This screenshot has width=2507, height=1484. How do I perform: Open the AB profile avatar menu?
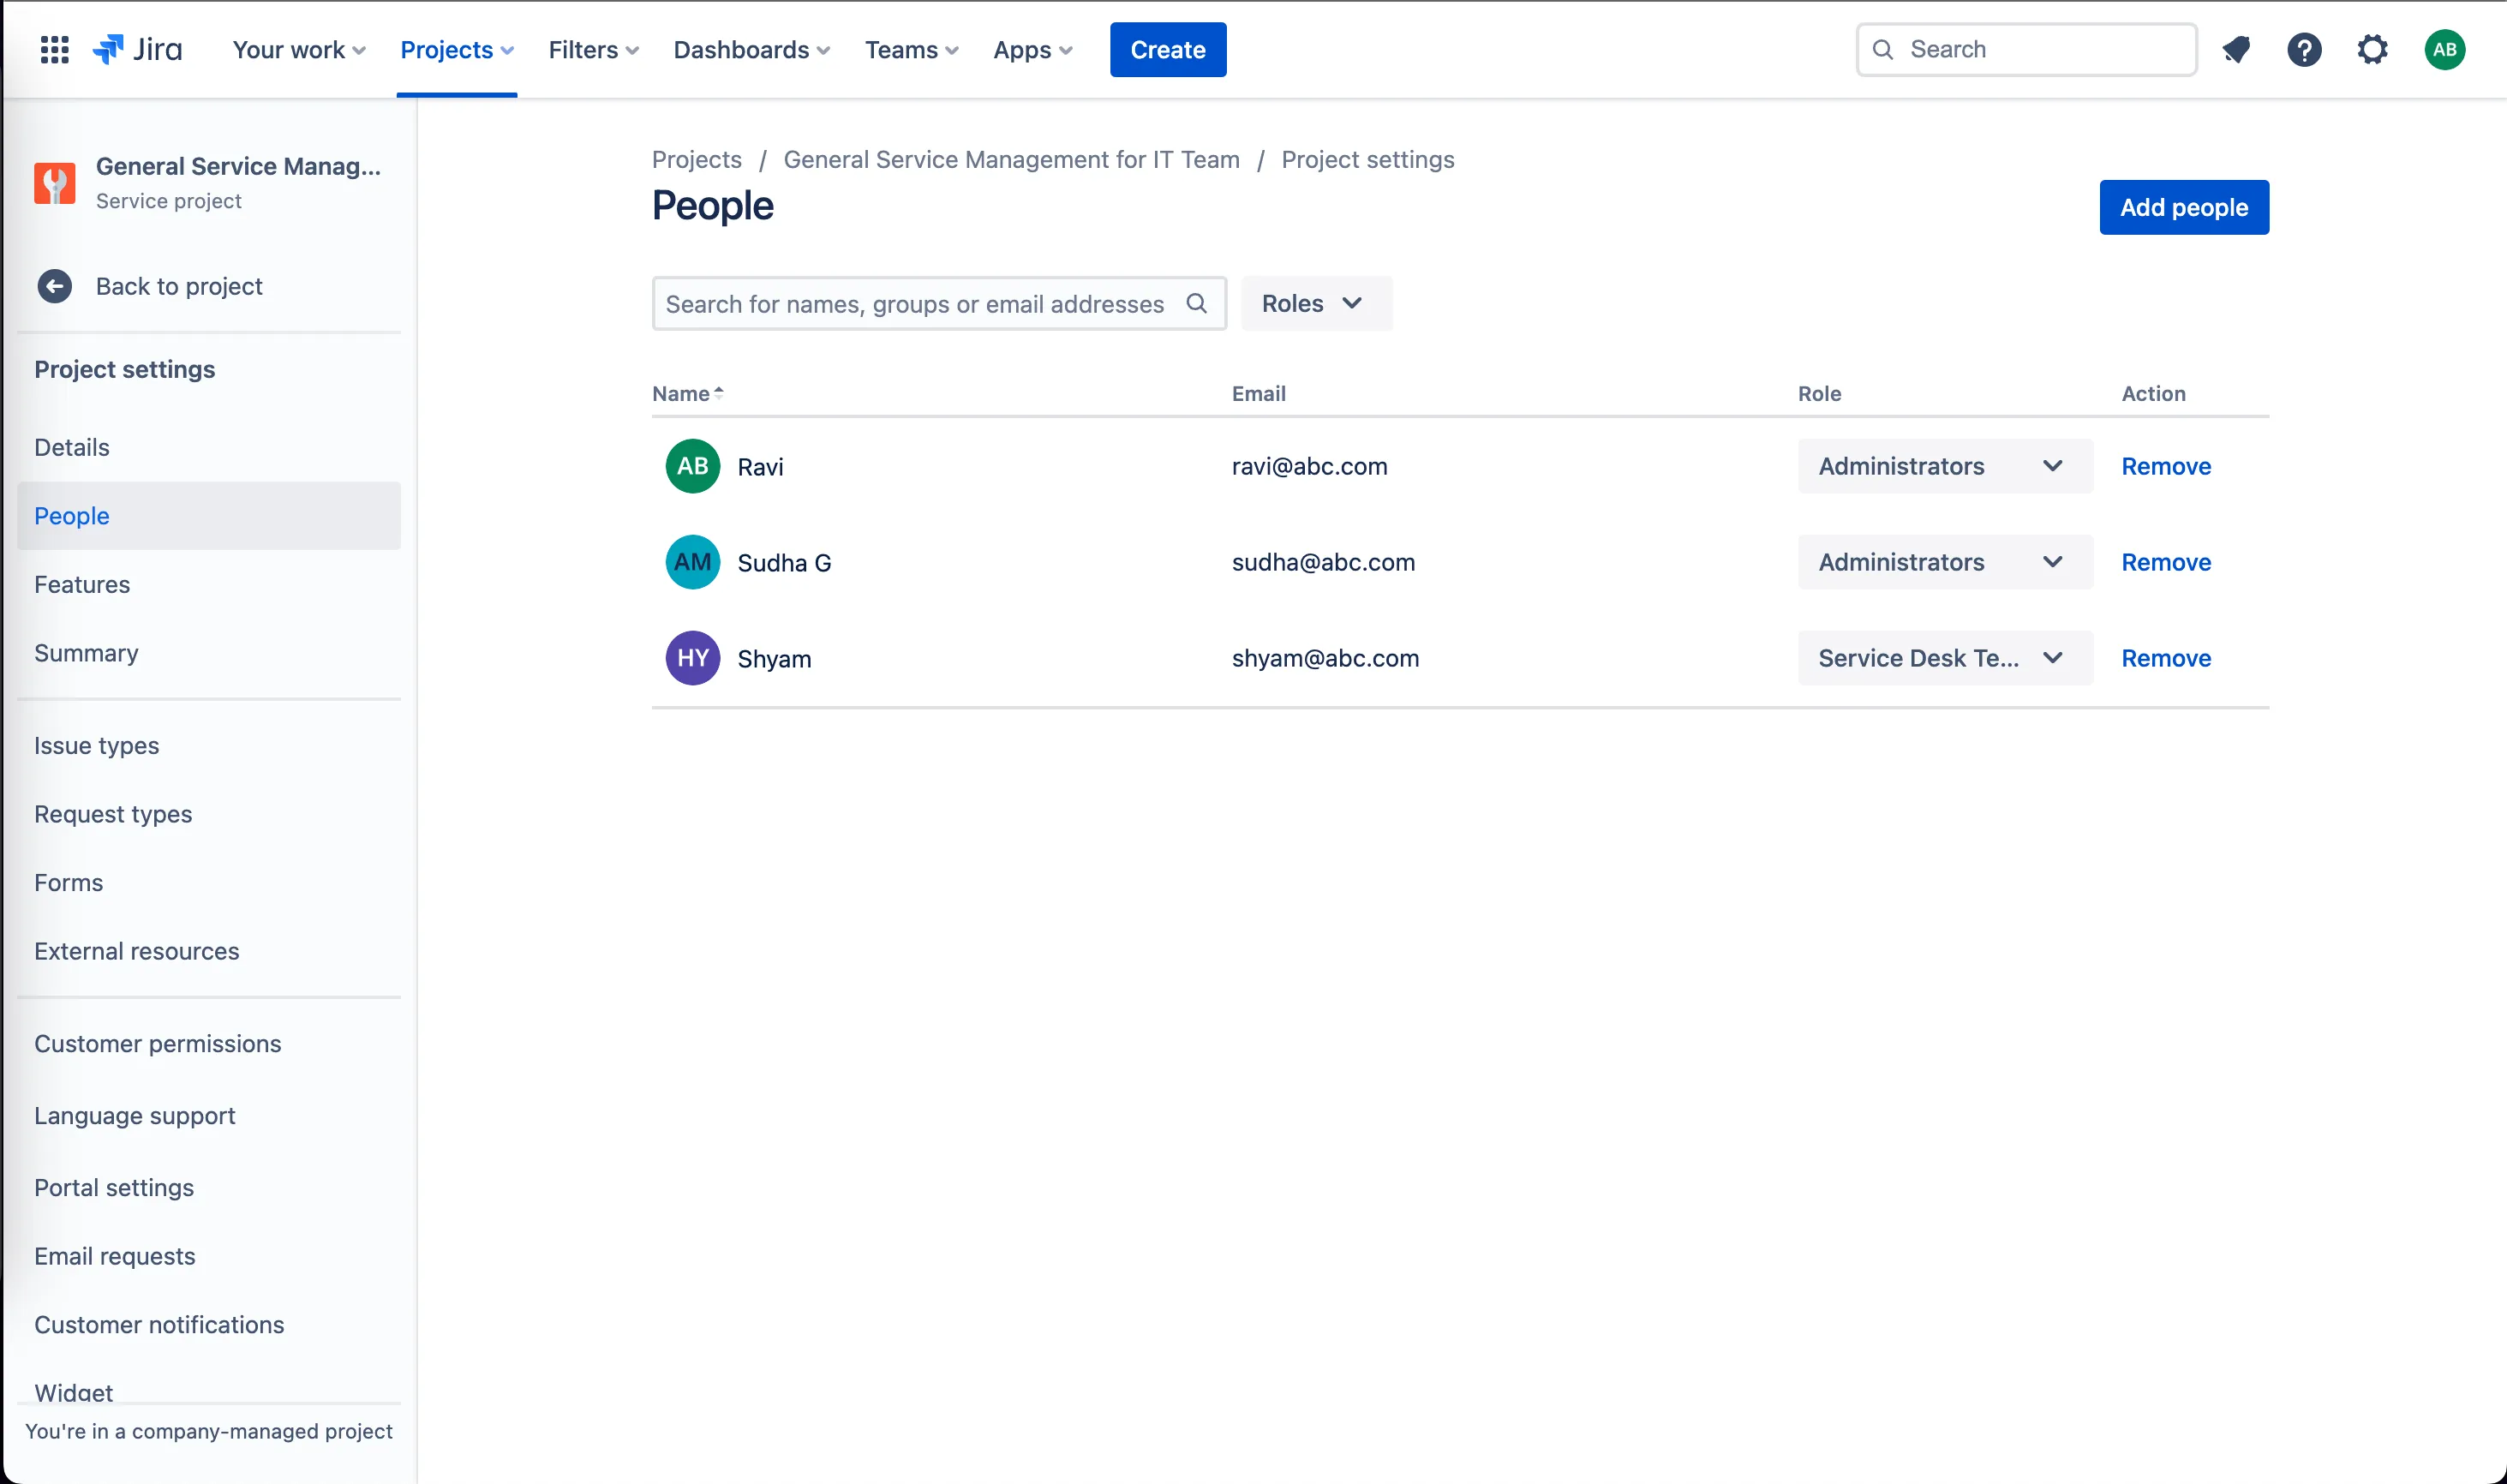[x=2444, y=49]
